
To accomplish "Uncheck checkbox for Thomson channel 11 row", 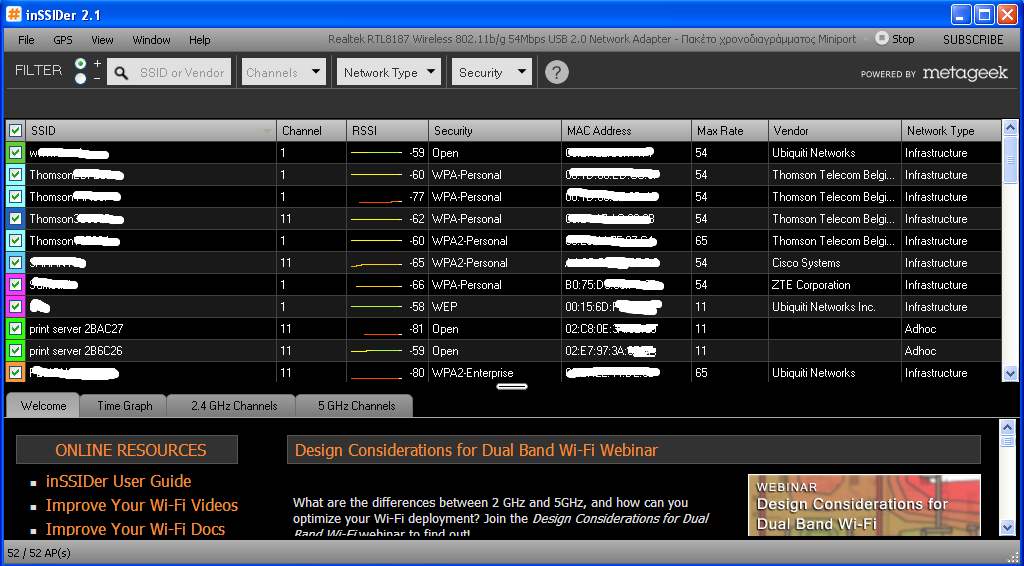I will pyautogui.click(x=15, y=219).
